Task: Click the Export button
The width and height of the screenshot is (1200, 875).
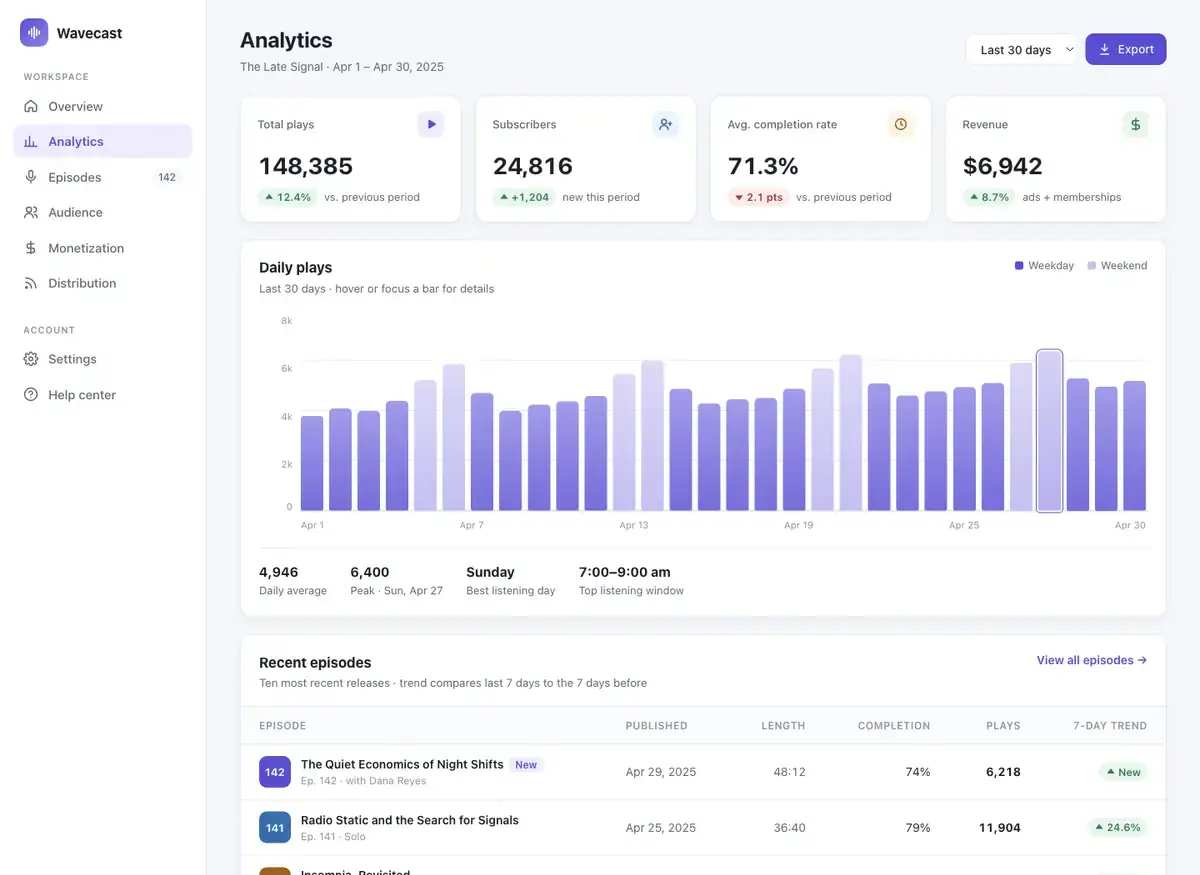Action: (1126, 50)
